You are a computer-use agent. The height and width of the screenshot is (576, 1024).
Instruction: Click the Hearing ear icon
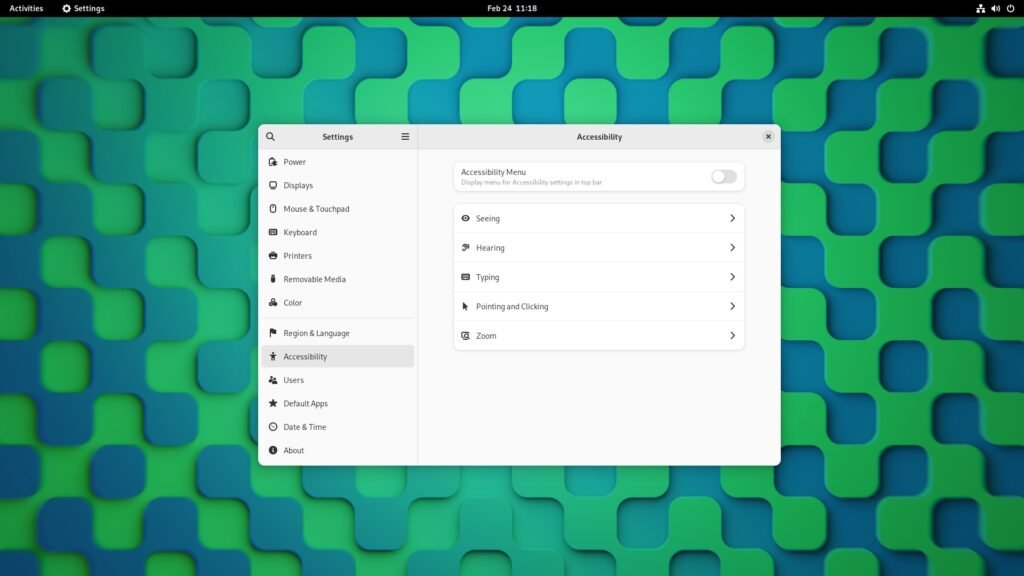click(466, 248)
